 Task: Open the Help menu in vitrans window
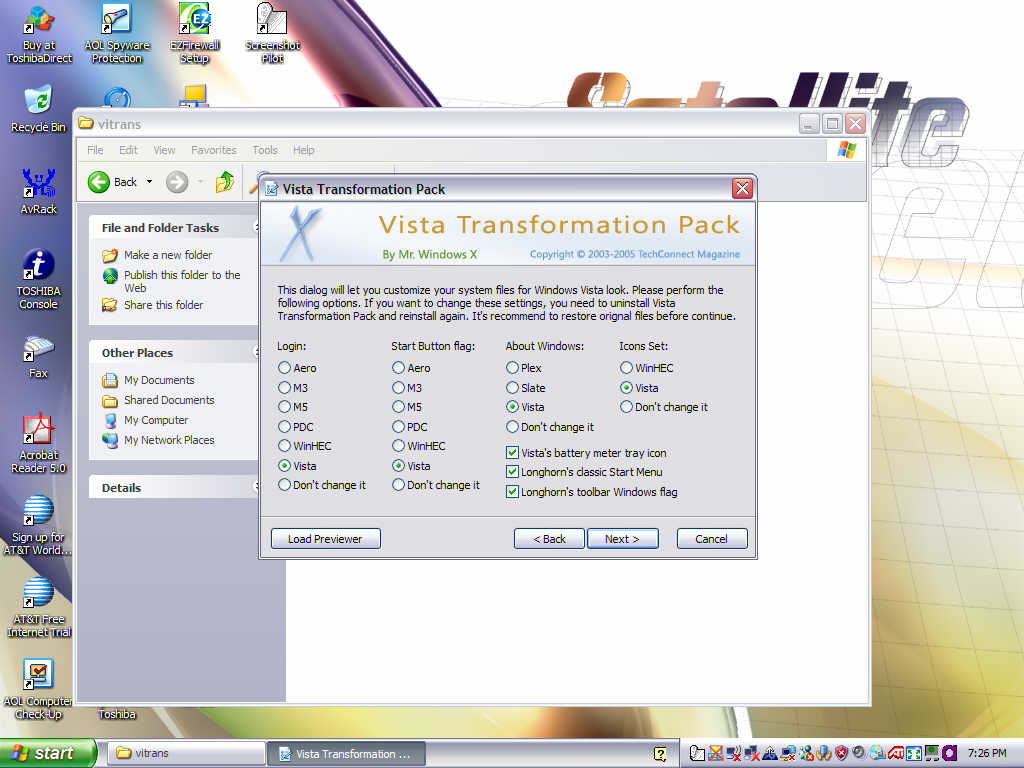point(303,150)
